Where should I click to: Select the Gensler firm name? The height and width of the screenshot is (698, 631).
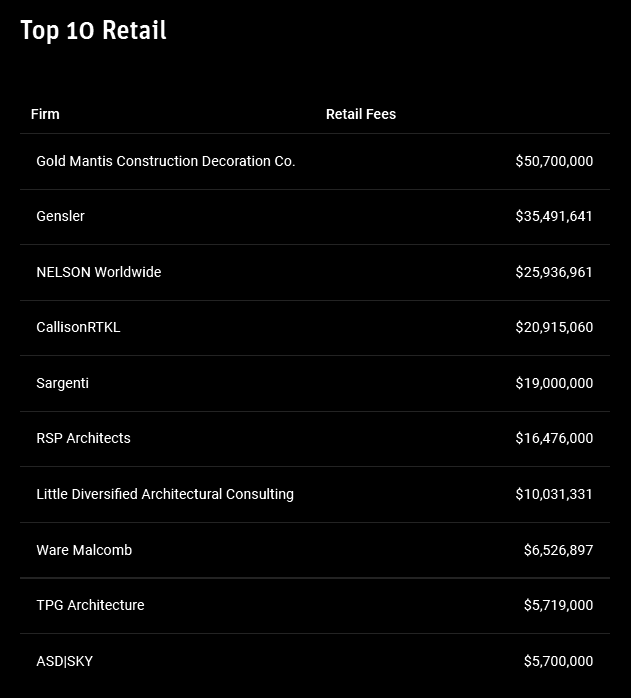[60, 216]
